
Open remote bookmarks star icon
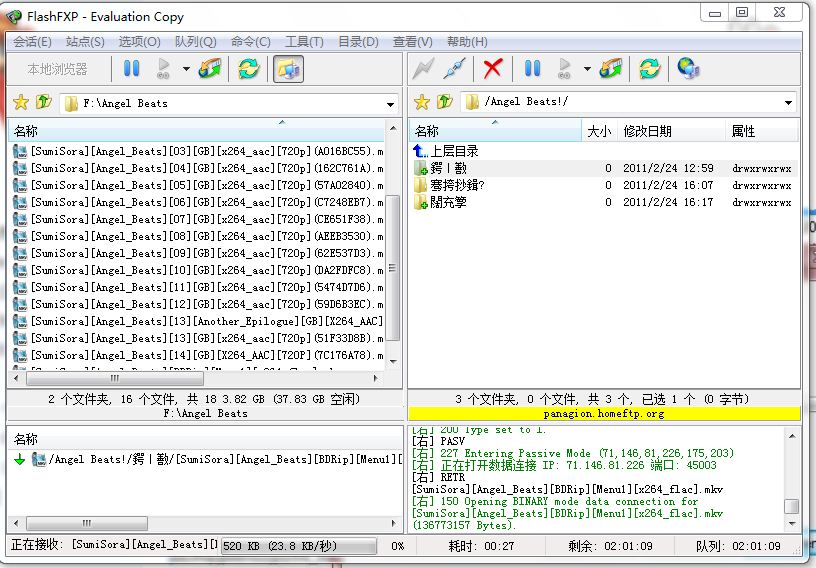[422, 102]
